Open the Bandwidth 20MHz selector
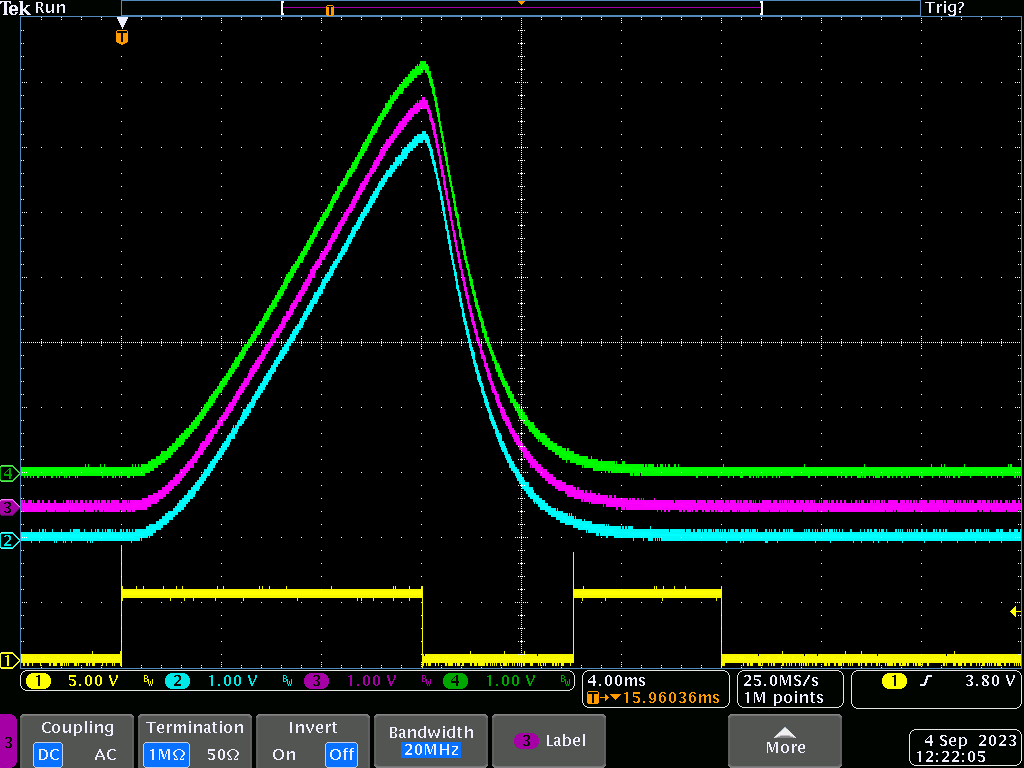Image resolution: width=1024 pixels, height=768 pixels. [429, 741]
